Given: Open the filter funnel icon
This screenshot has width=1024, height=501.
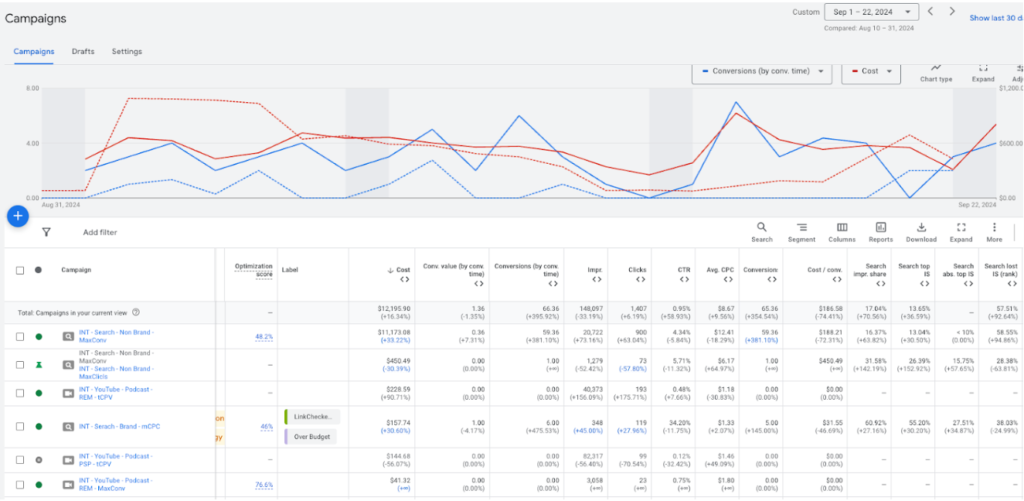Looking at the screenshot, I should (x=46, y=232).
